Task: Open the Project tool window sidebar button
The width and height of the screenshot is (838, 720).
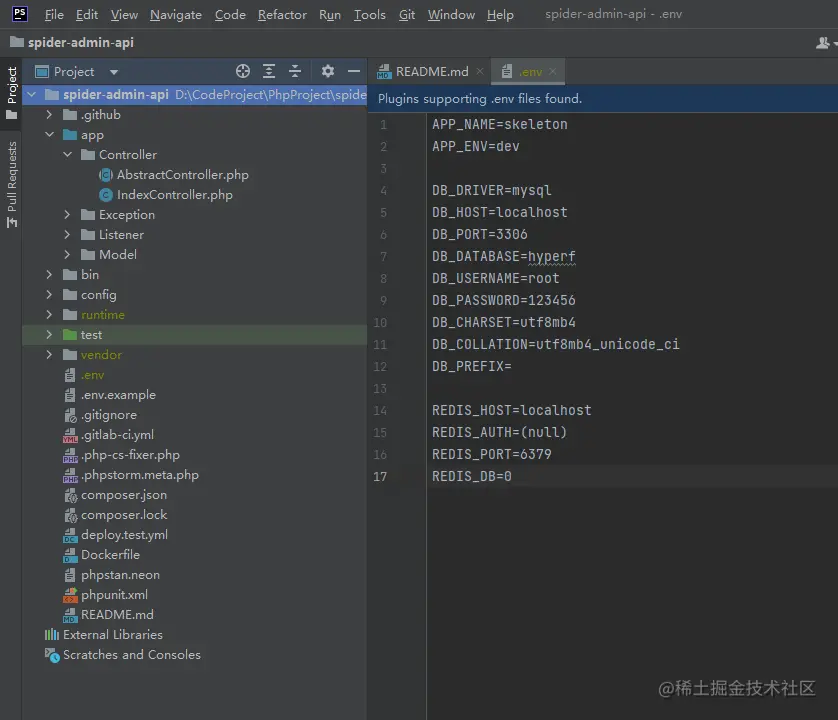Action: (x=11, y=93)
